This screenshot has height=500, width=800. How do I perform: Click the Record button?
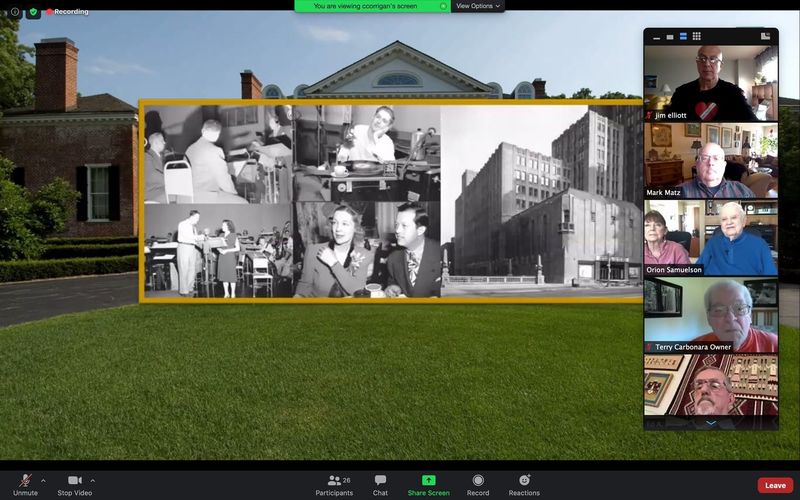(478, 485)
